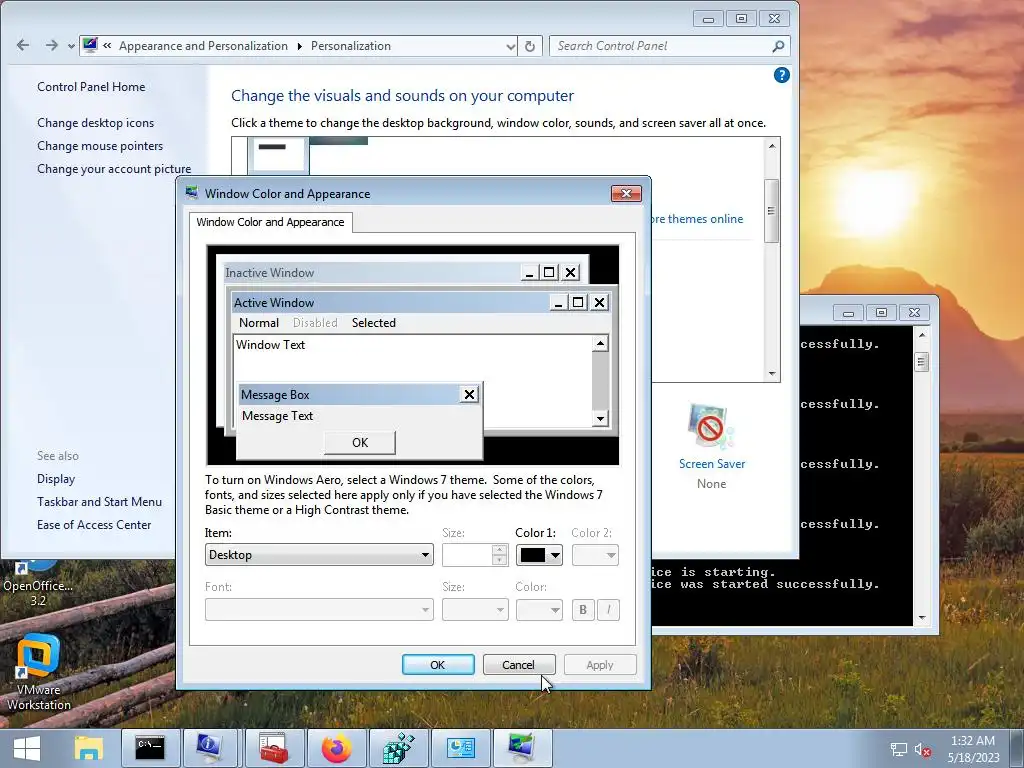1024x768 pixels.
Task: Open the Font Color dropdown
Action: click(539, 609)
